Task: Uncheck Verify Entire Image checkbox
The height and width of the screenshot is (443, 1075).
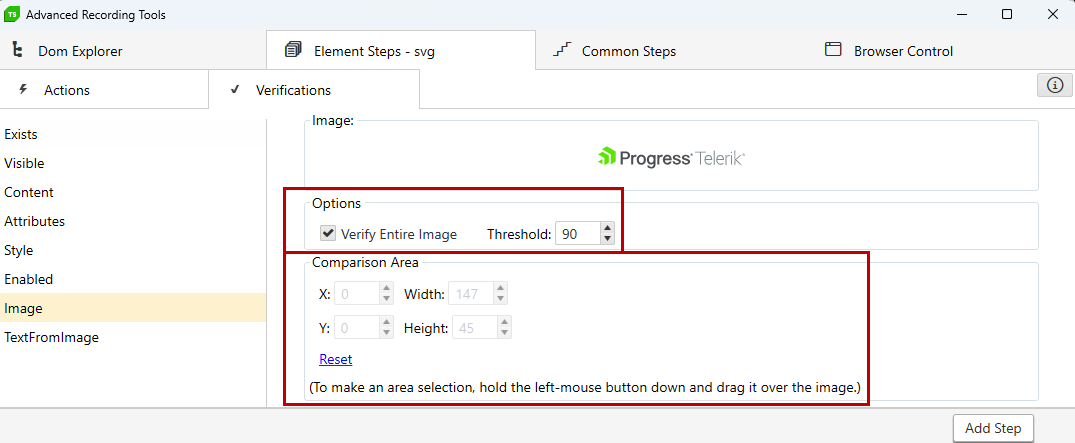Action: 328,233
